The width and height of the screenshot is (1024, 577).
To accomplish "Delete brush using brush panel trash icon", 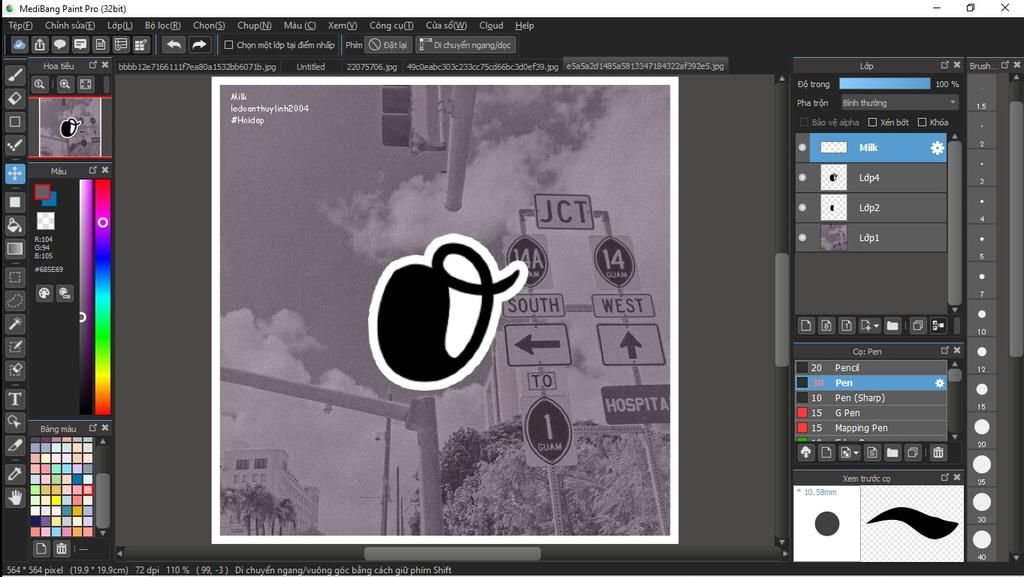I will 938,452.
